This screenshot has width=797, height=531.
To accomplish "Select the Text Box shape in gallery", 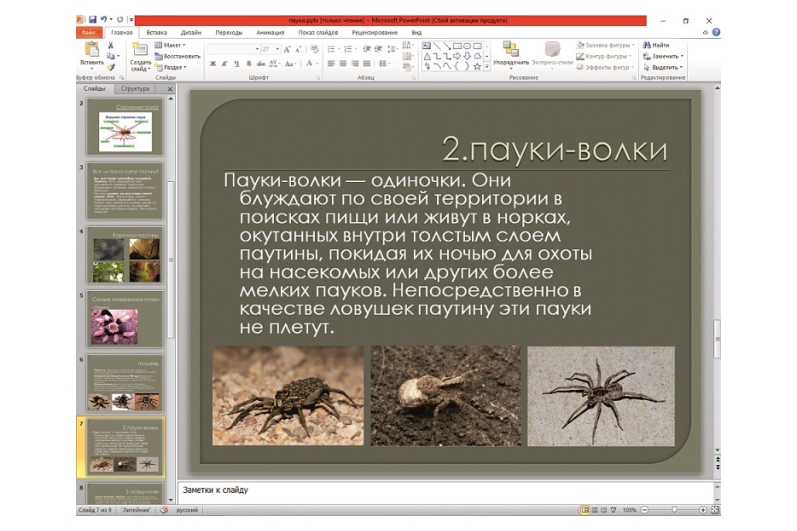I will 427,46.
